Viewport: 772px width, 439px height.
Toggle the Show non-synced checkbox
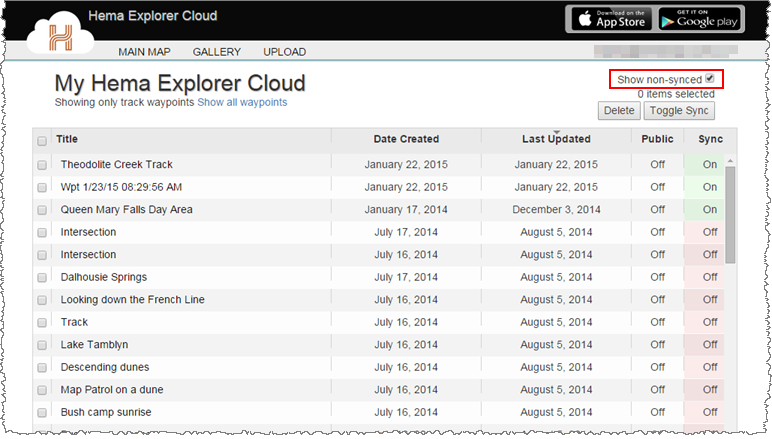[709, 79]
